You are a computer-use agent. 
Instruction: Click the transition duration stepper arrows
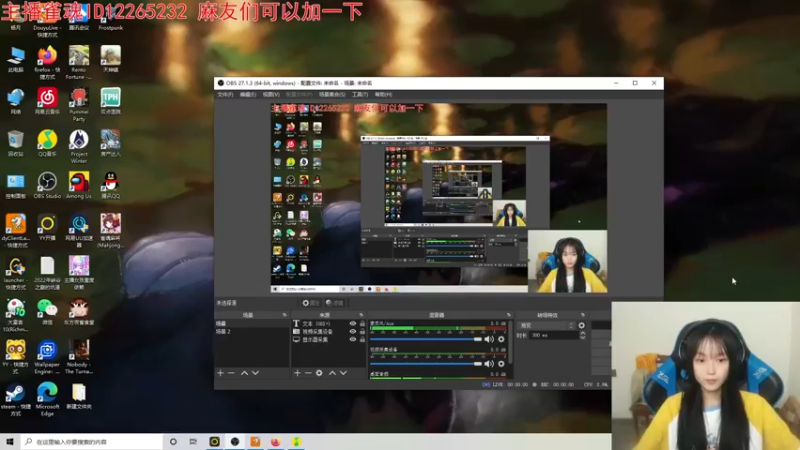583,335
